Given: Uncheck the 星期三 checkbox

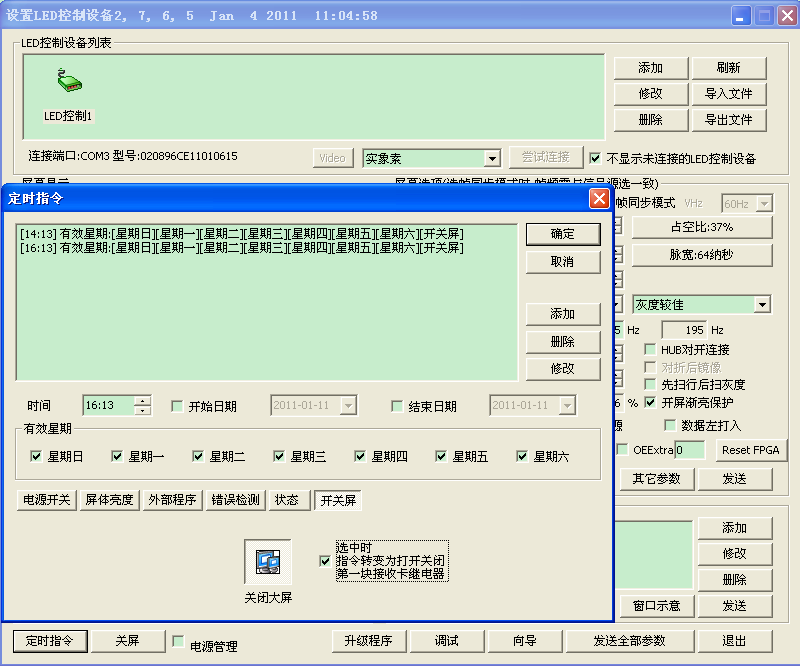Looking at the screenshot, I should pos(280,457).
